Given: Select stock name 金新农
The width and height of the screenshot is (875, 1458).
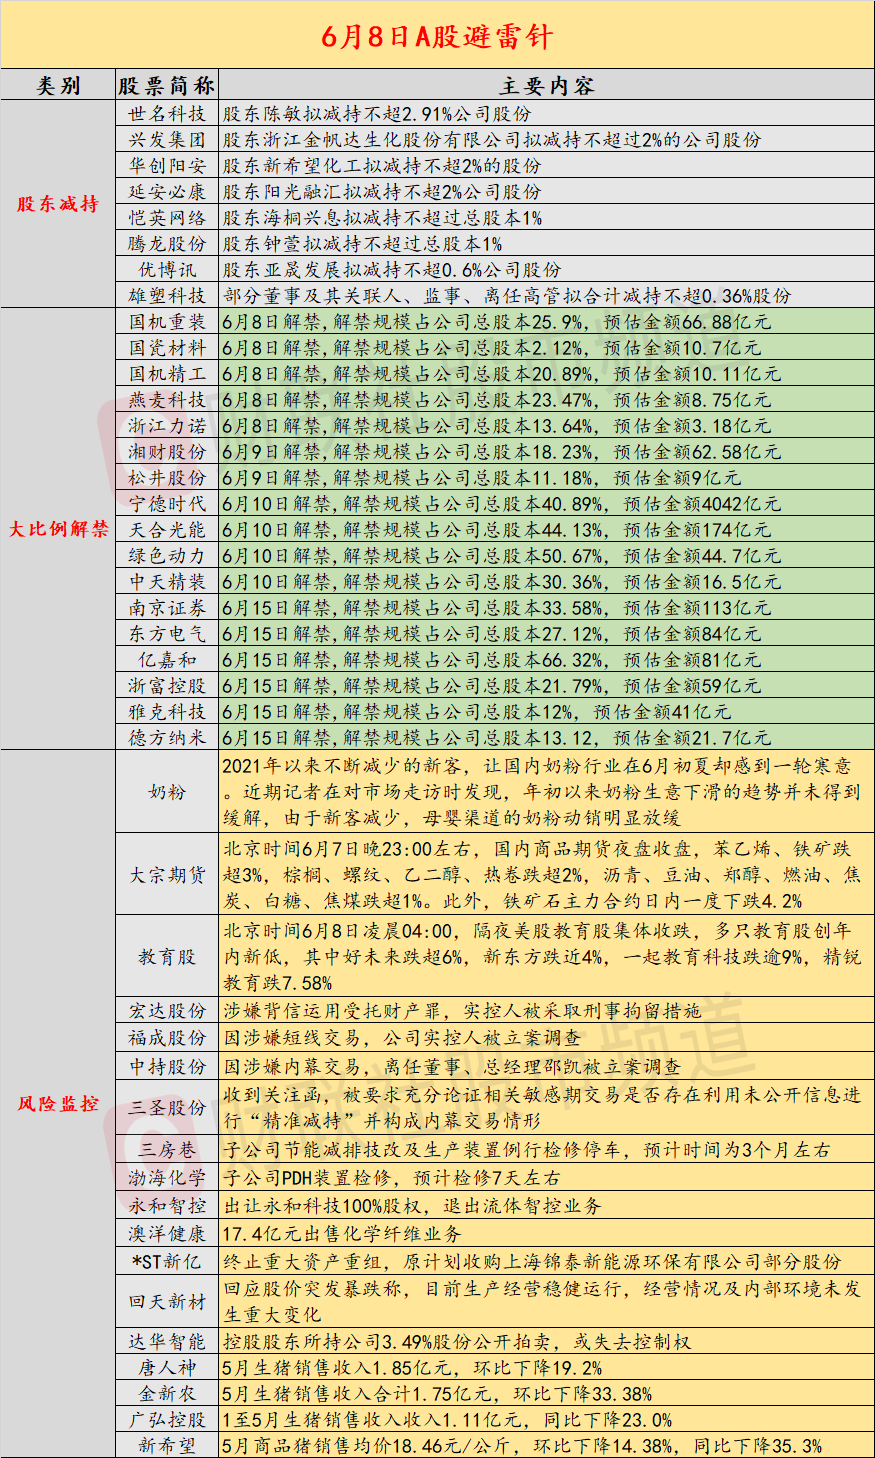Looking at the screenshot, I should (x=167, y=1394).
